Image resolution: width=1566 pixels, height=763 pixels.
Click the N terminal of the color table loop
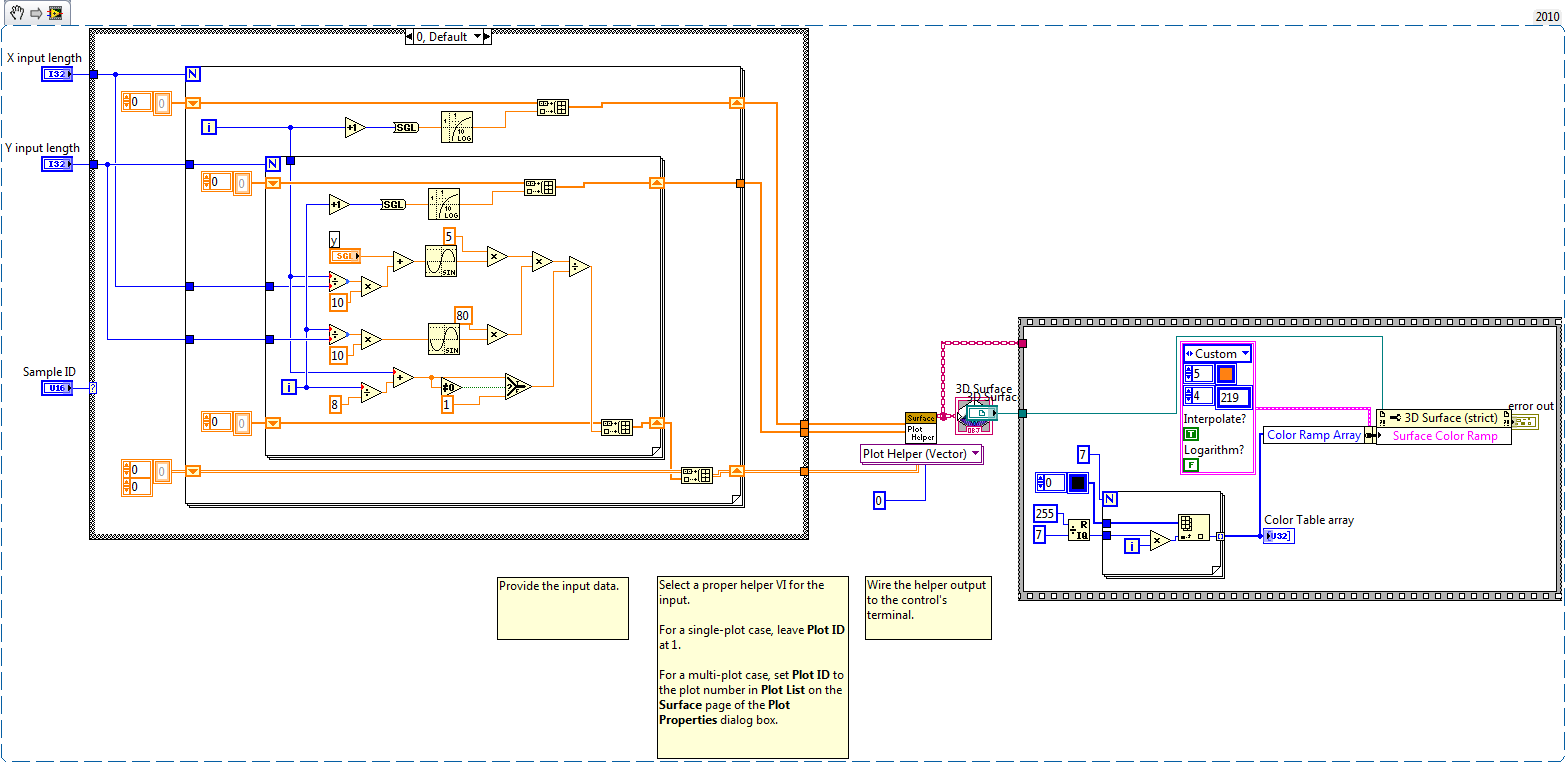coord(1109,498)
